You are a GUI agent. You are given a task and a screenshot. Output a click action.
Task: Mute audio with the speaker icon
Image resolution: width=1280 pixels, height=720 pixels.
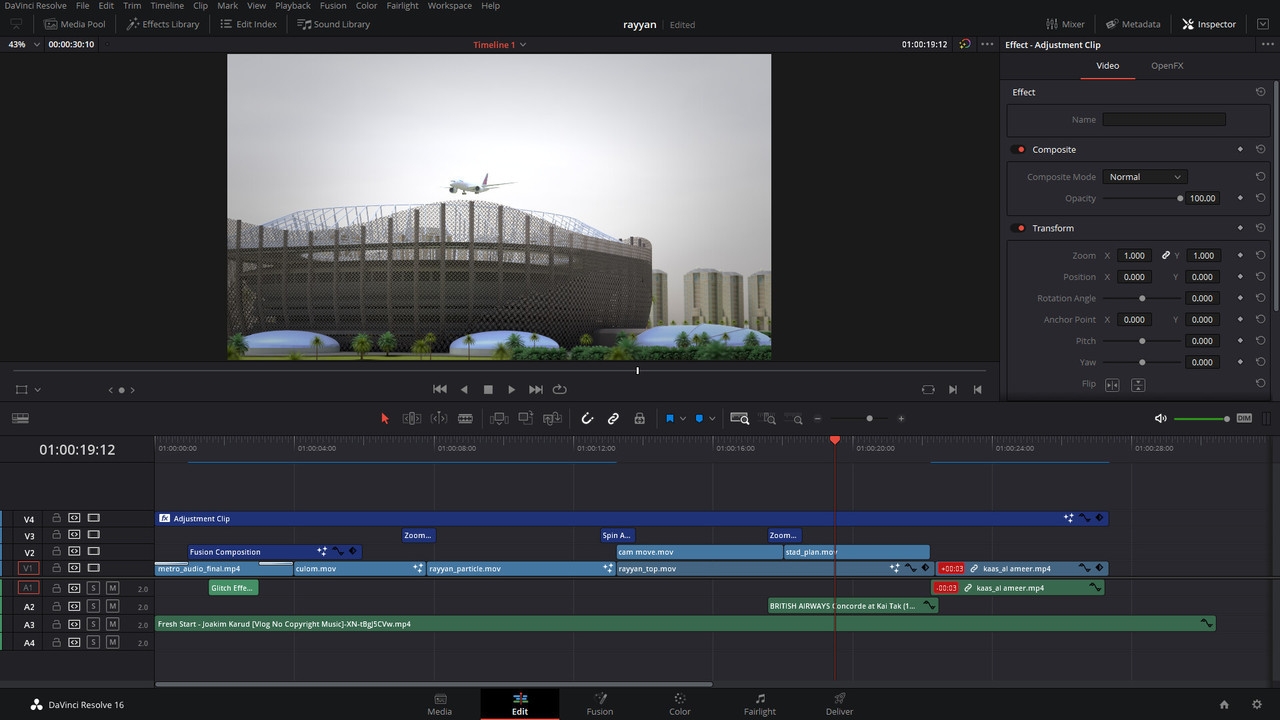point(1161,419)
